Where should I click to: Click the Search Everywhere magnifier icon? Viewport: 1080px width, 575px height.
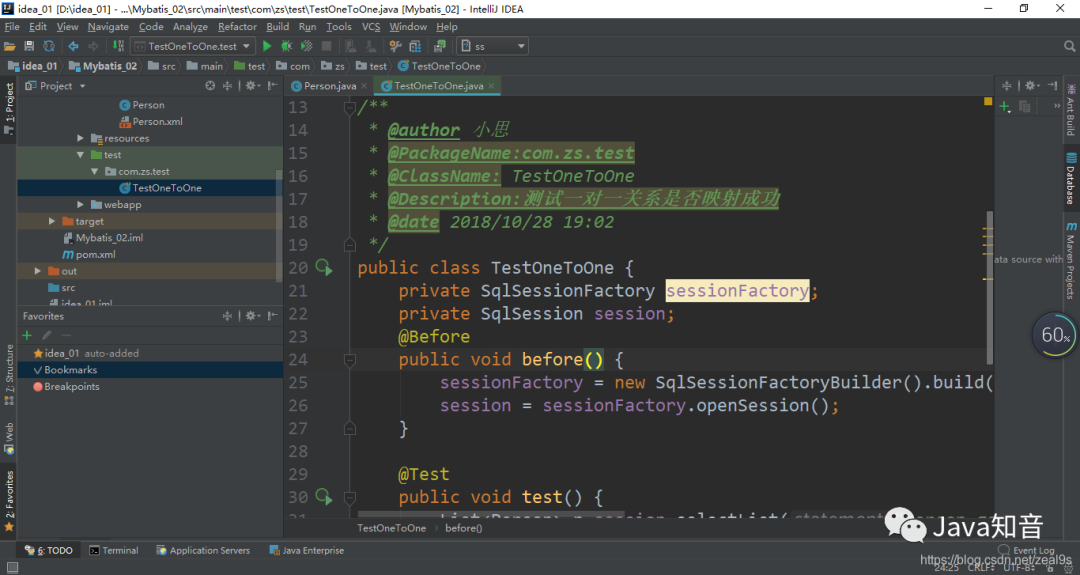(x=1069, y=46)
